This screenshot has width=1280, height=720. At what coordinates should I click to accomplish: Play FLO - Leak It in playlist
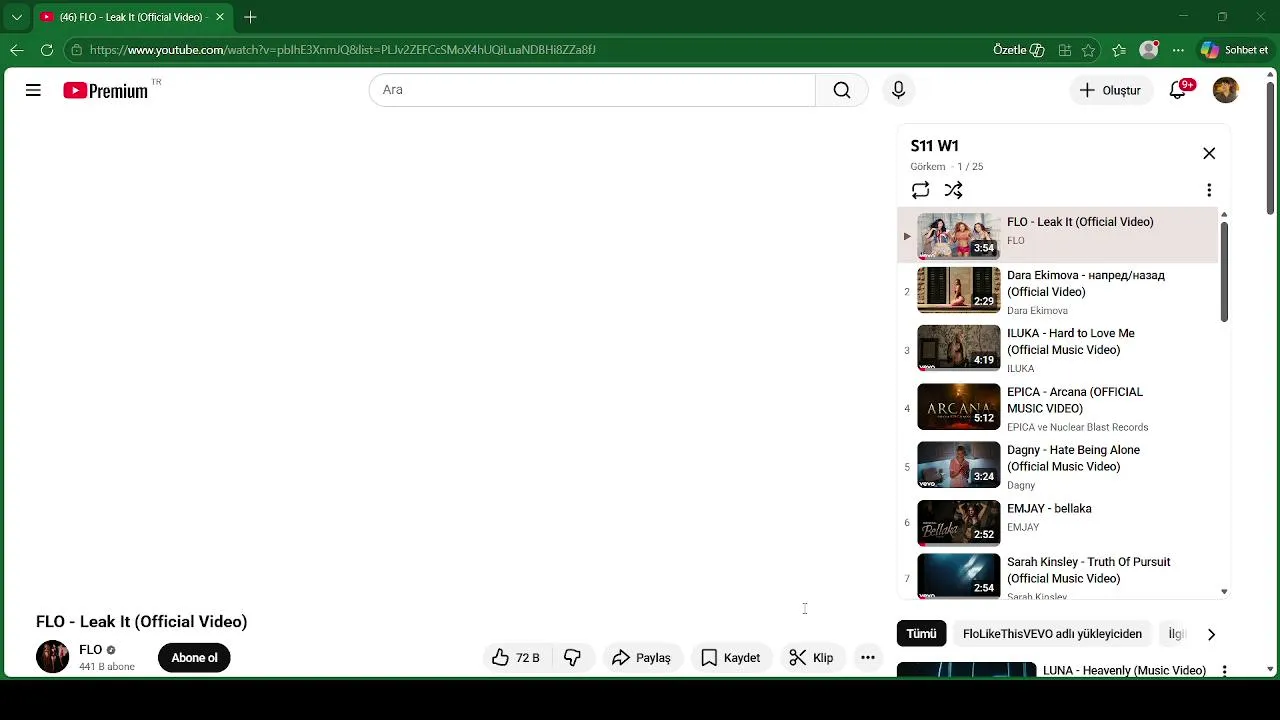click(1057, 236)
